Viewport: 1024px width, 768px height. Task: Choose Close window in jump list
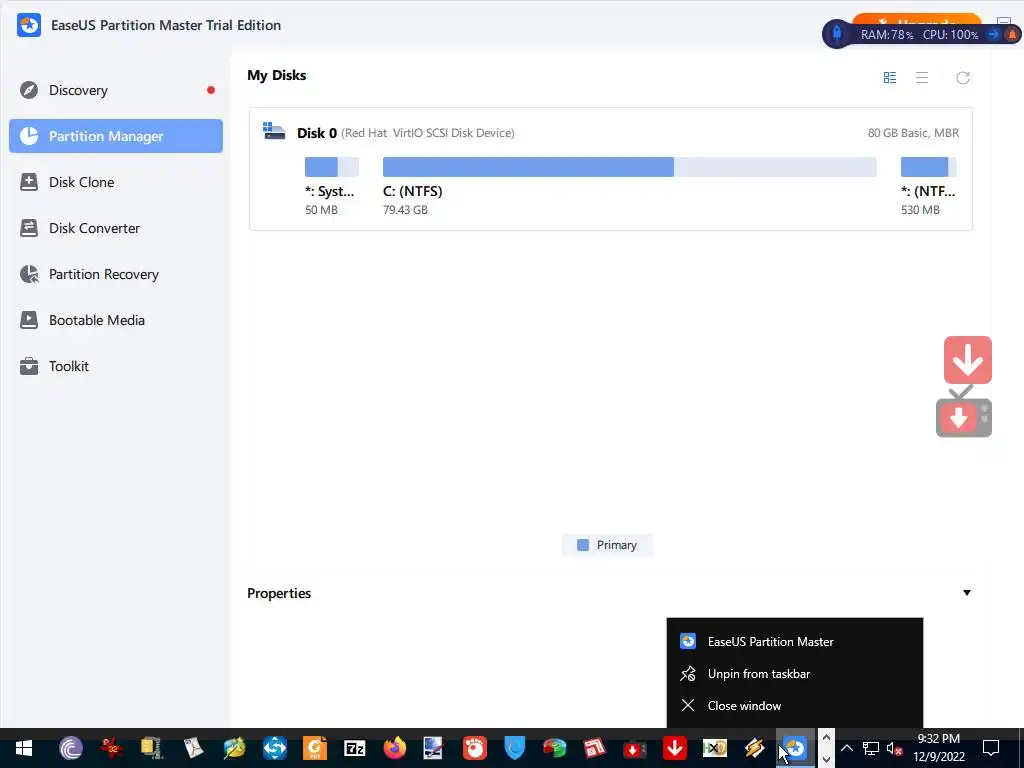795,705
